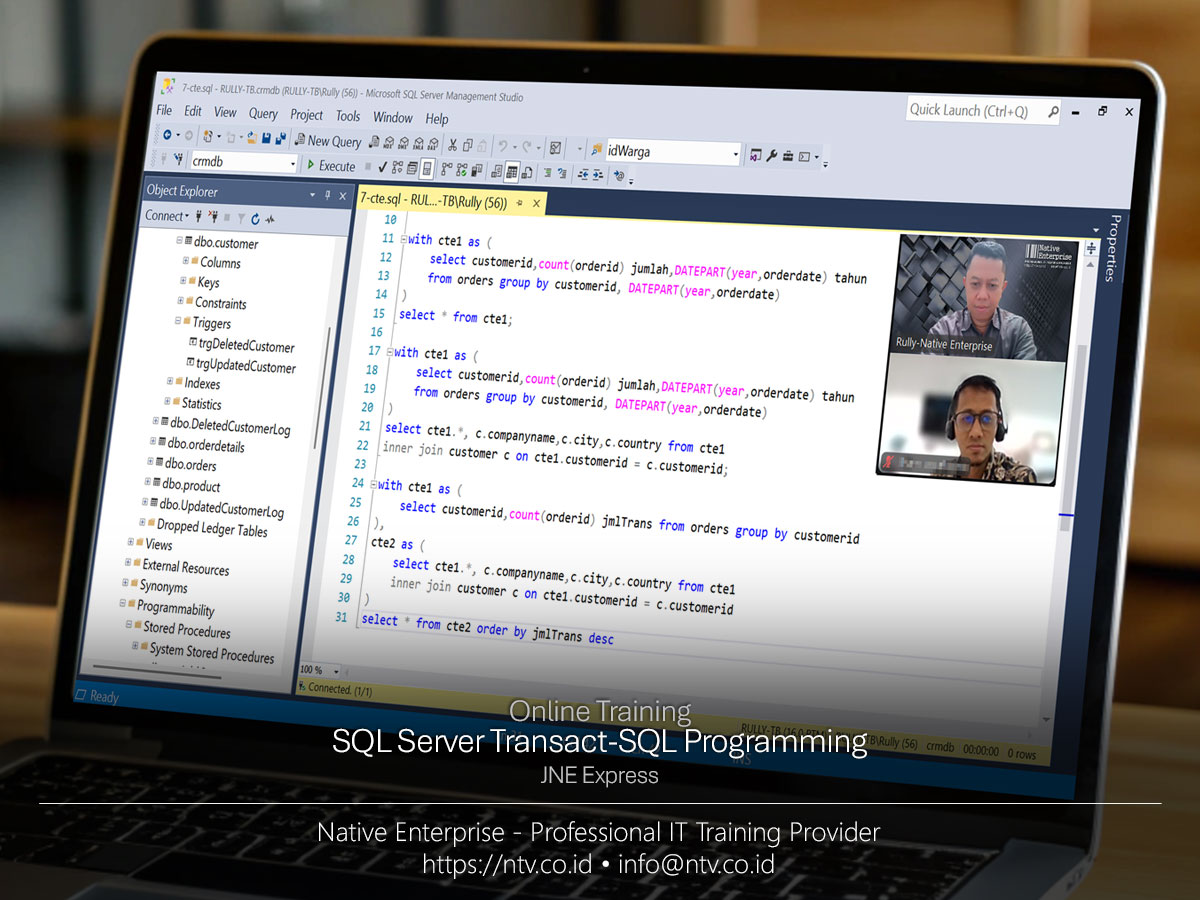Collapse the Triggers node

(178, 320)
